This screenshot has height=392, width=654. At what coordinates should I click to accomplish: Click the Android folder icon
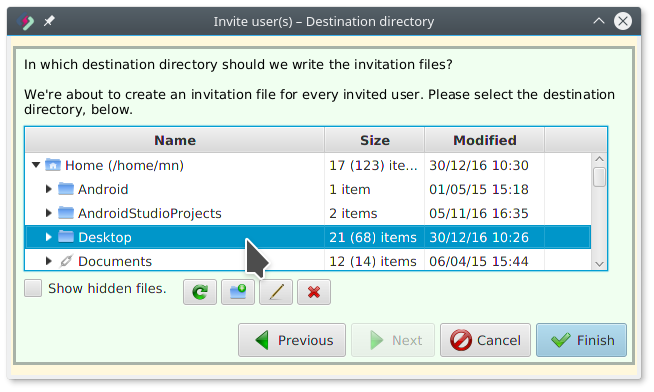[66, 189]
